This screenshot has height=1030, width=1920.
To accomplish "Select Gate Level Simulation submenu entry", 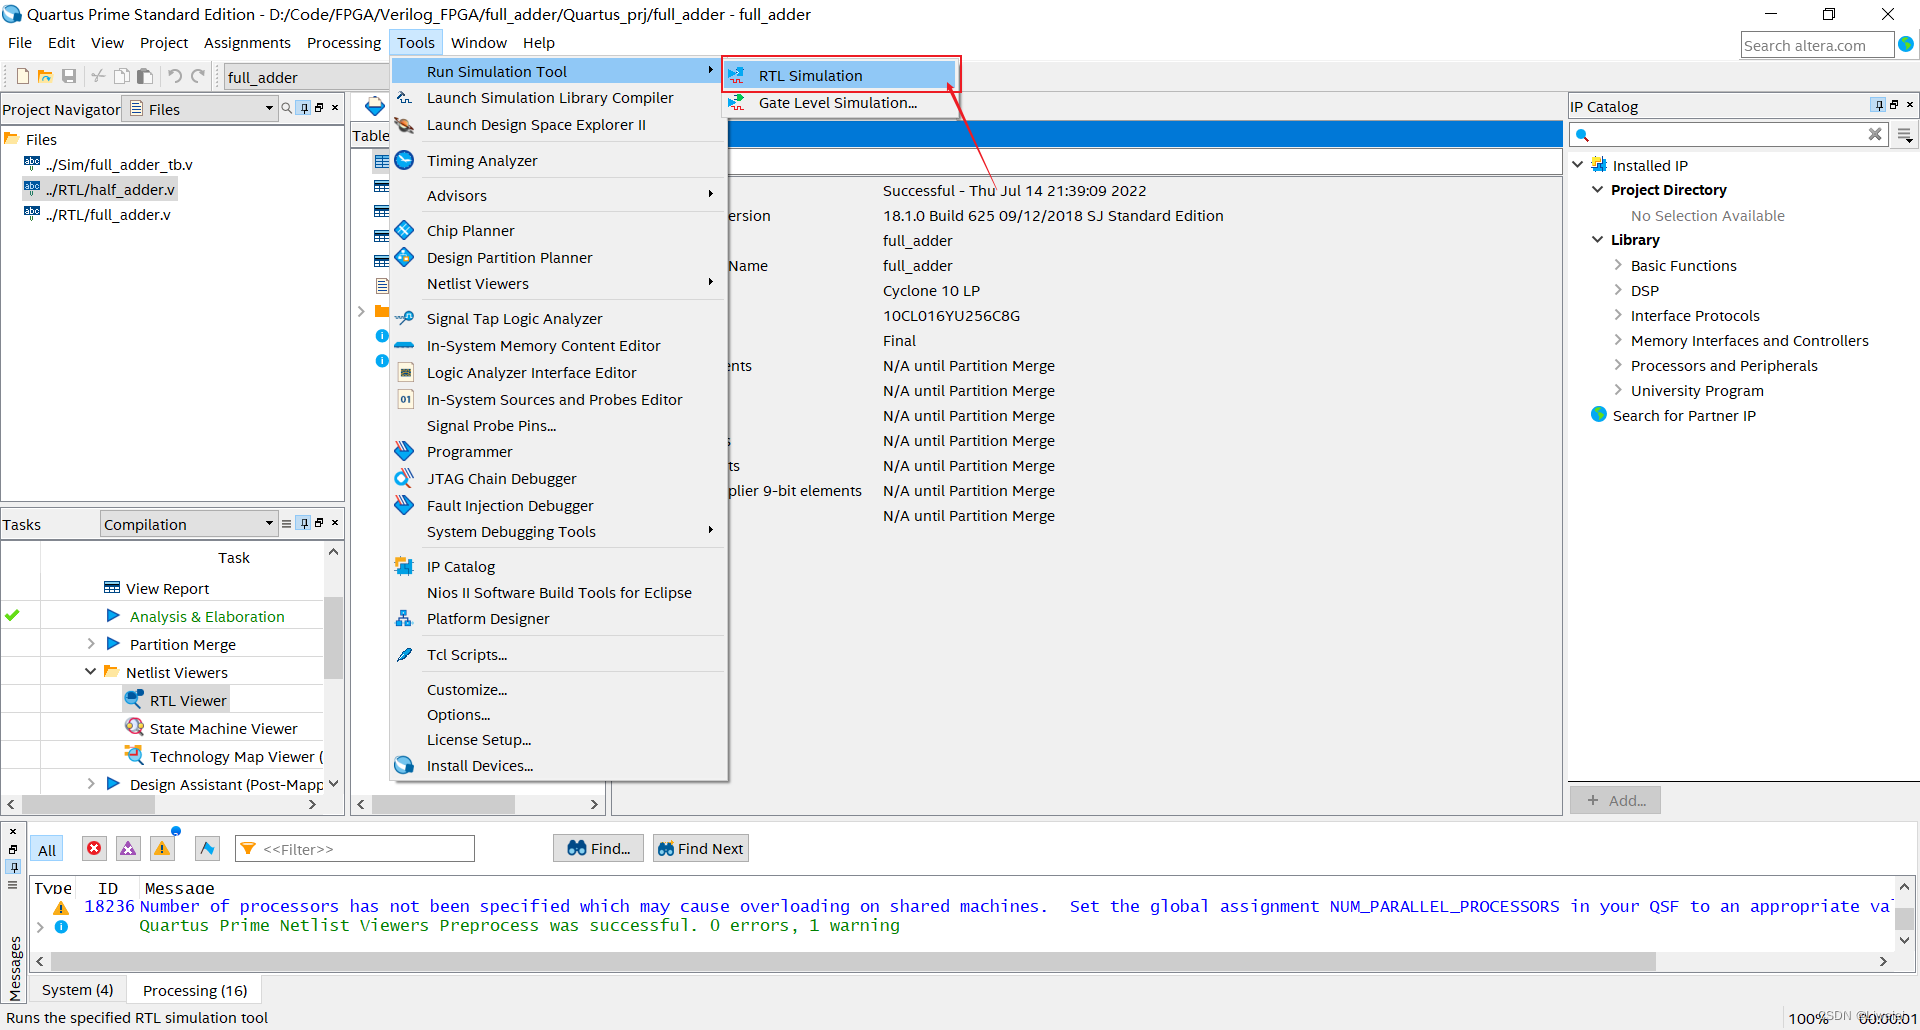I will point(840,103).
